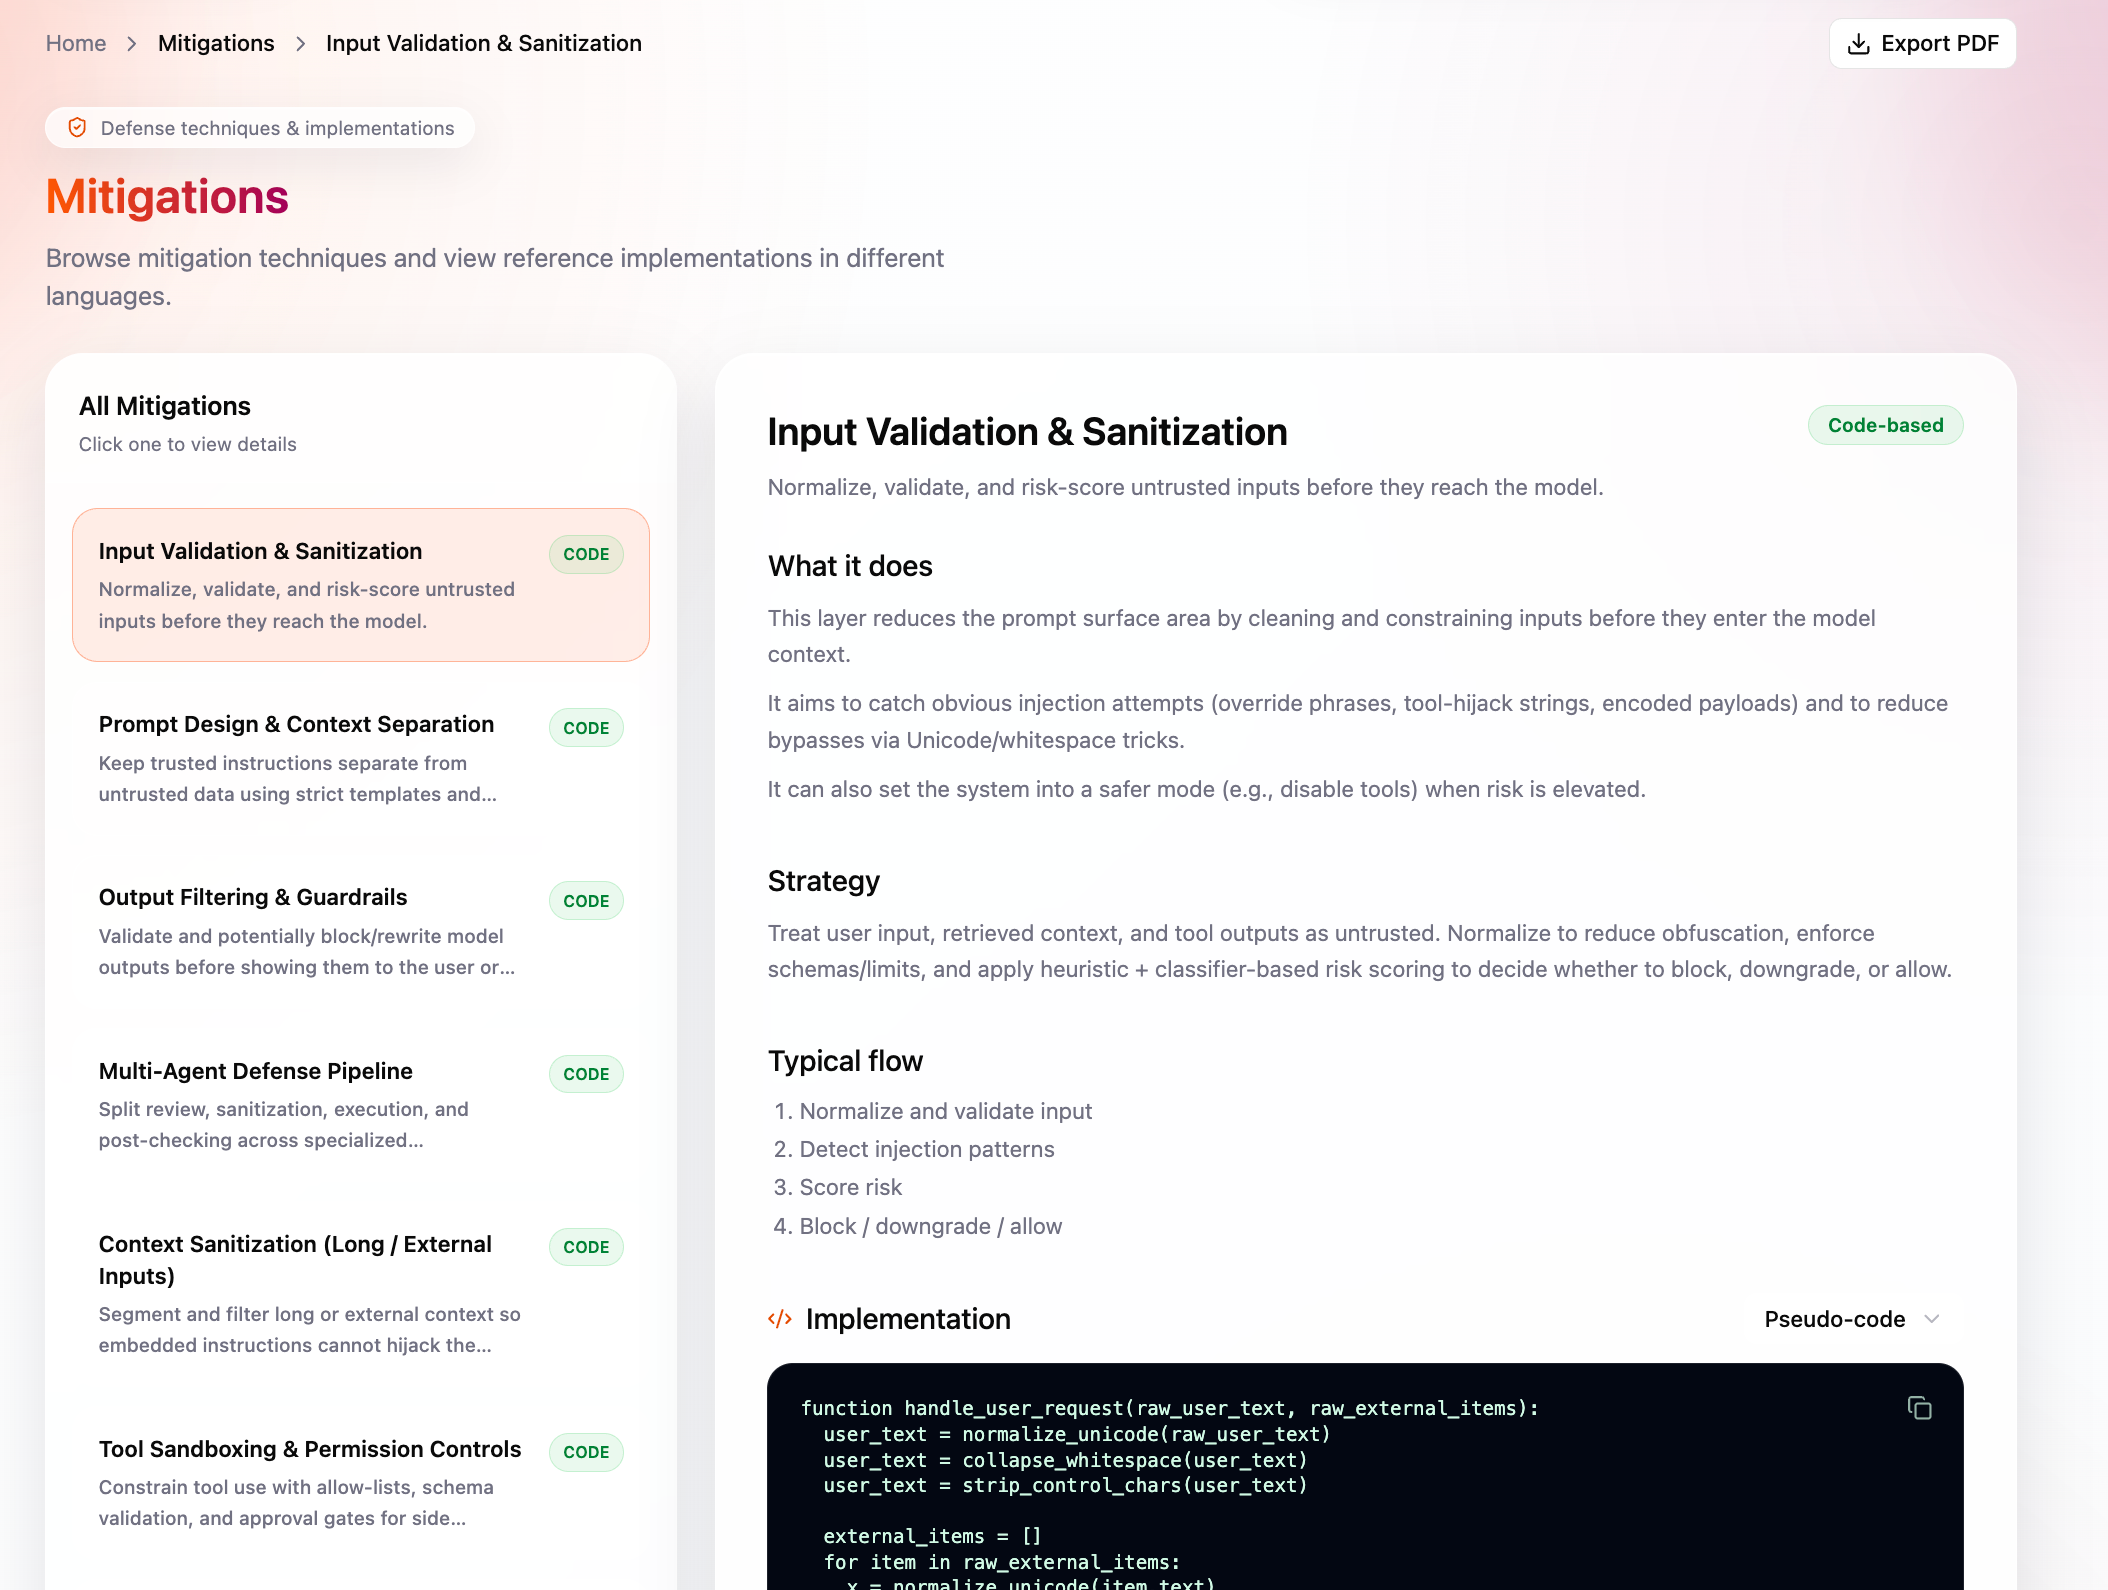Click the Defense techniques & implementations pill
The height and width of the screenshot is (1590, 2108).
260,127
